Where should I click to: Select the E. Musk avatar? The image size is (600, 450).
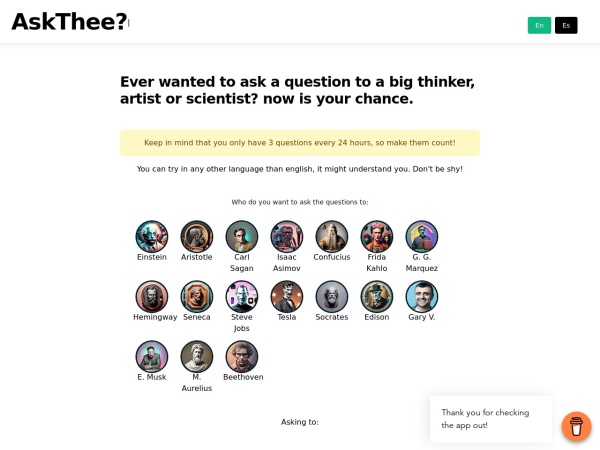coord(152,357)
